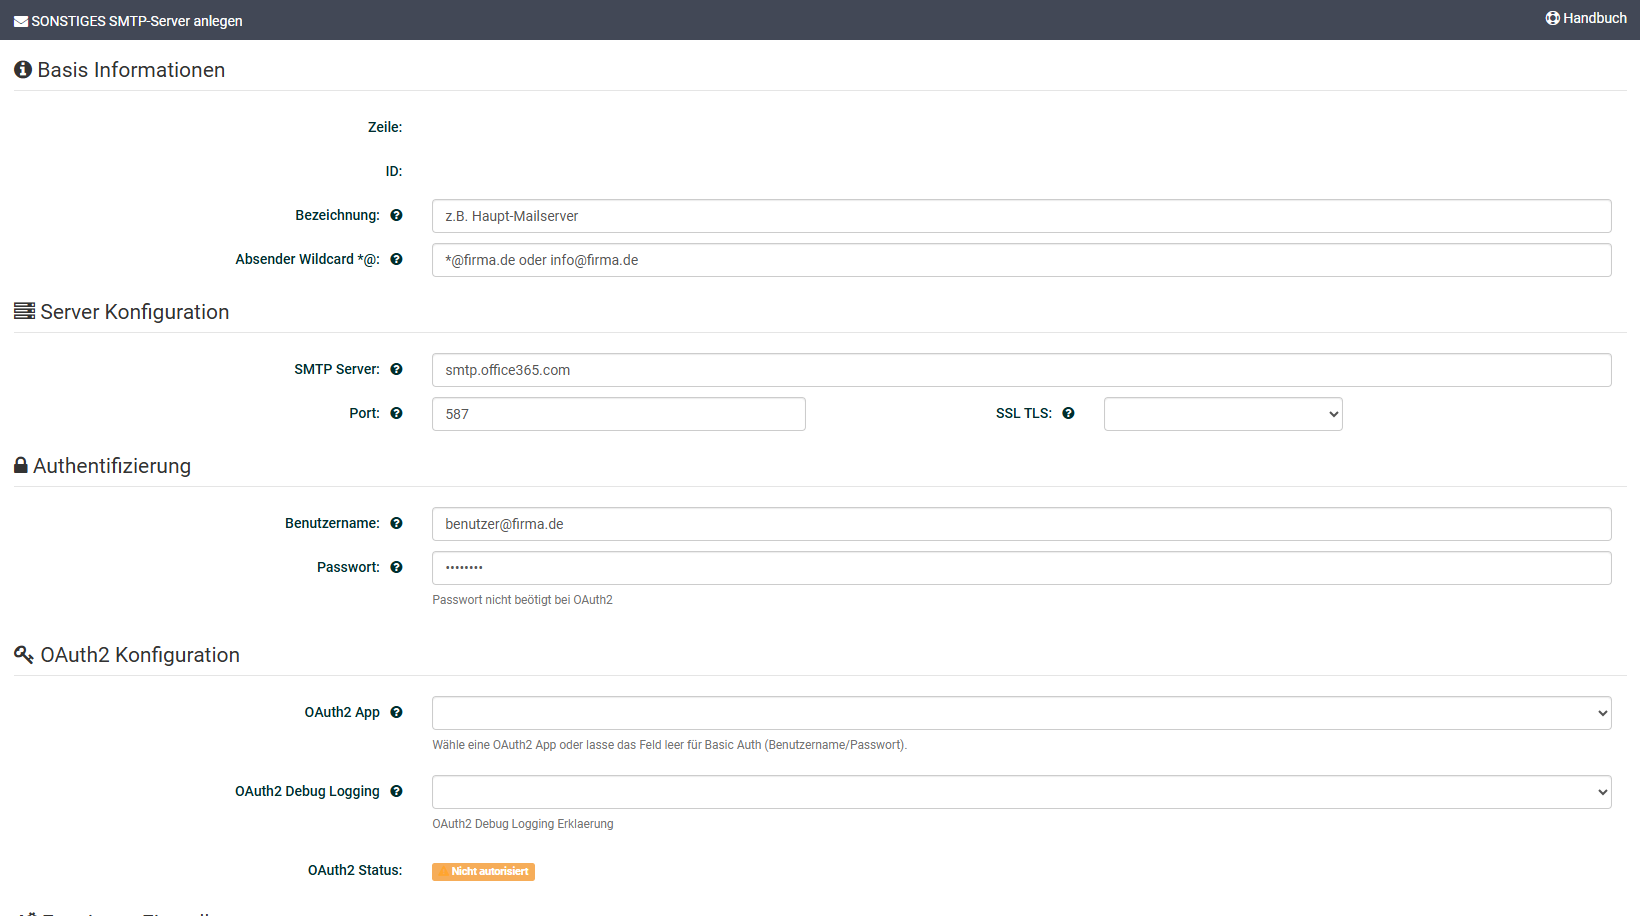Click help icon beside Absender Wildcard
Screen dimensions: 1640x916
coord(396,259)
